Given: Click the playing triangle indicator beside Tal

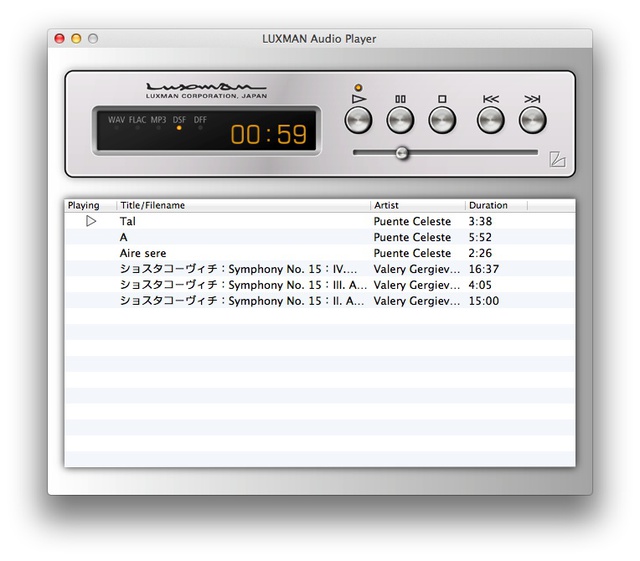Looking at the screenshot, I should 91,221.
